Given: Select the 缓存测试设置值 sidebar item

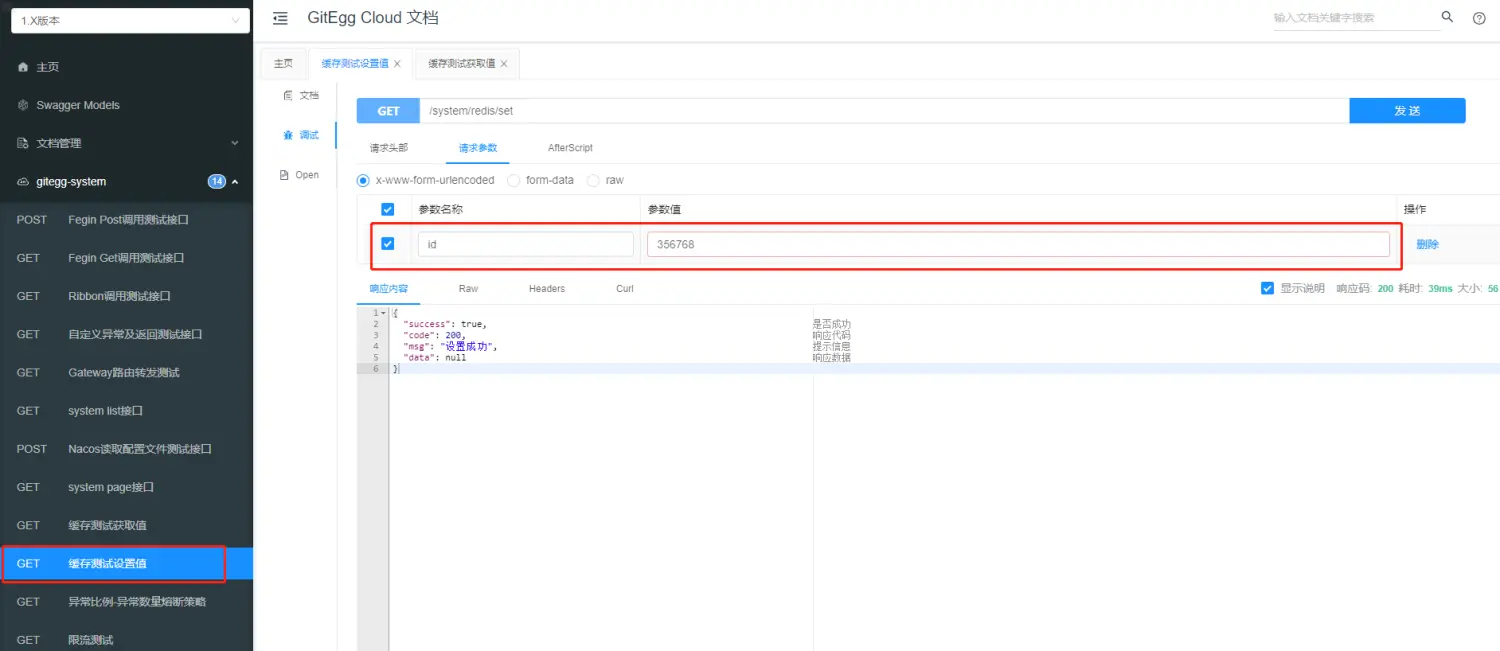Looking at the screenshot, I should [126, 564].
